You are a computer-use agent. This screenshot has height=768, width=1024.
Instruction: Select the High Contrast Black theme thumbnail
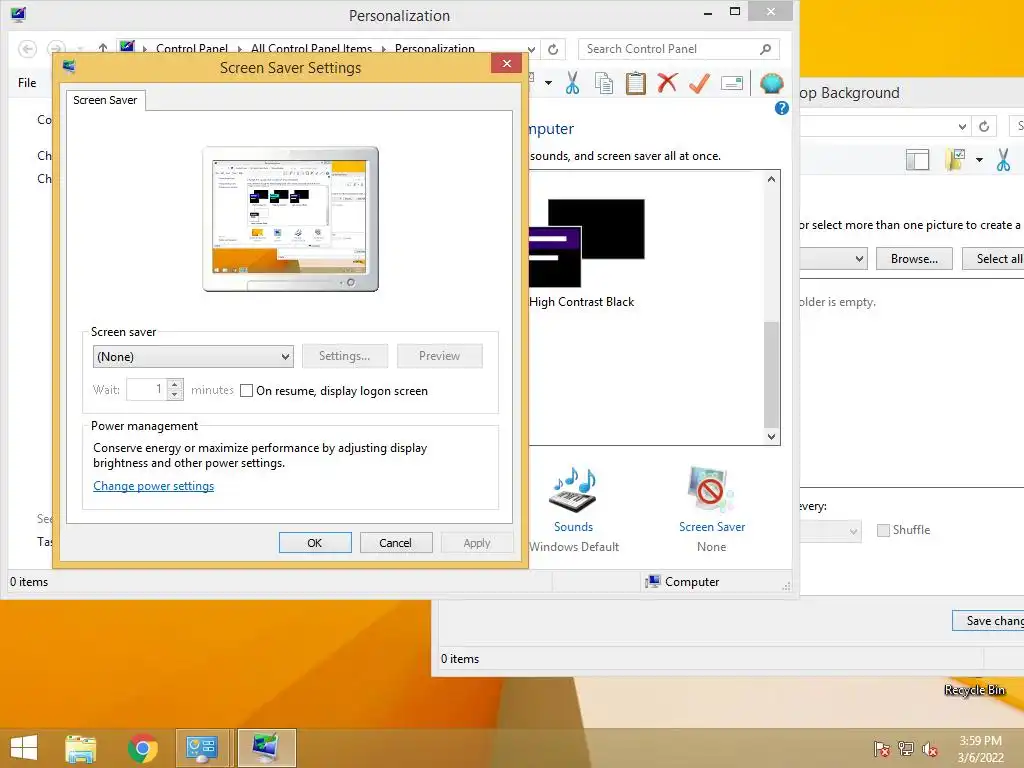pos(586,243)
